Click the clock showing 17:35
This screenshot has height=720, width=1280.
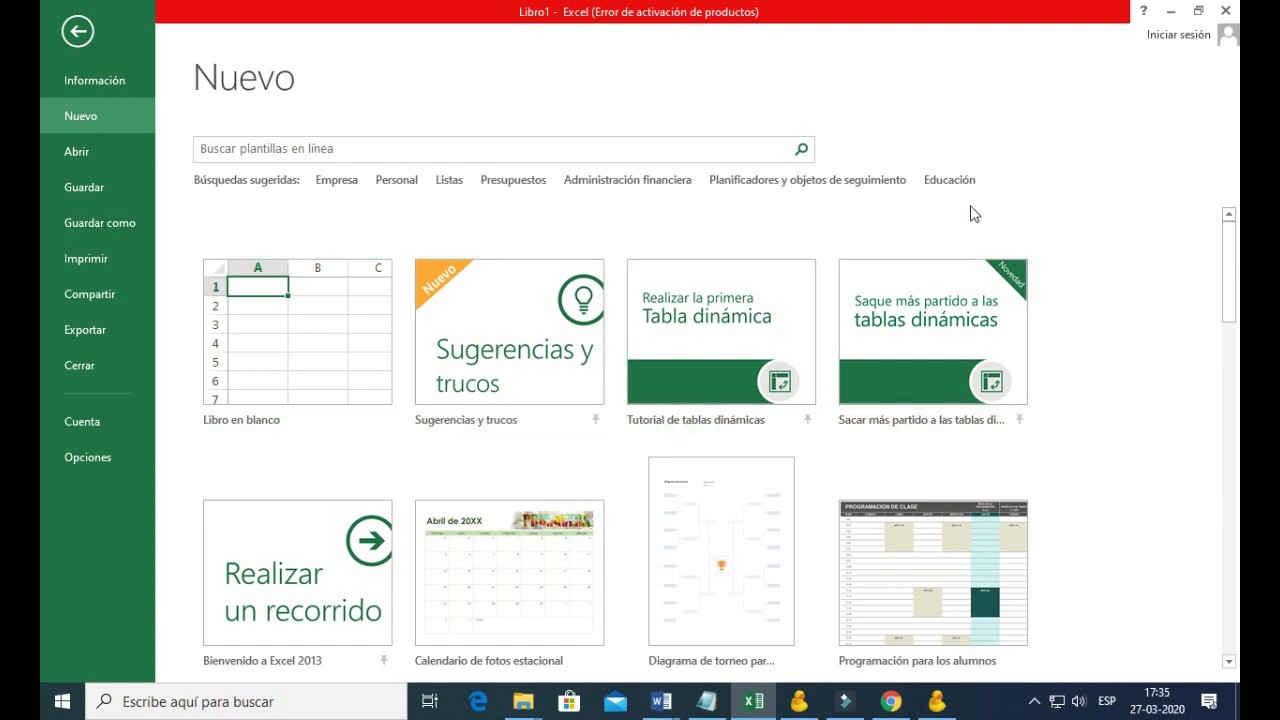pos(1156,692)
